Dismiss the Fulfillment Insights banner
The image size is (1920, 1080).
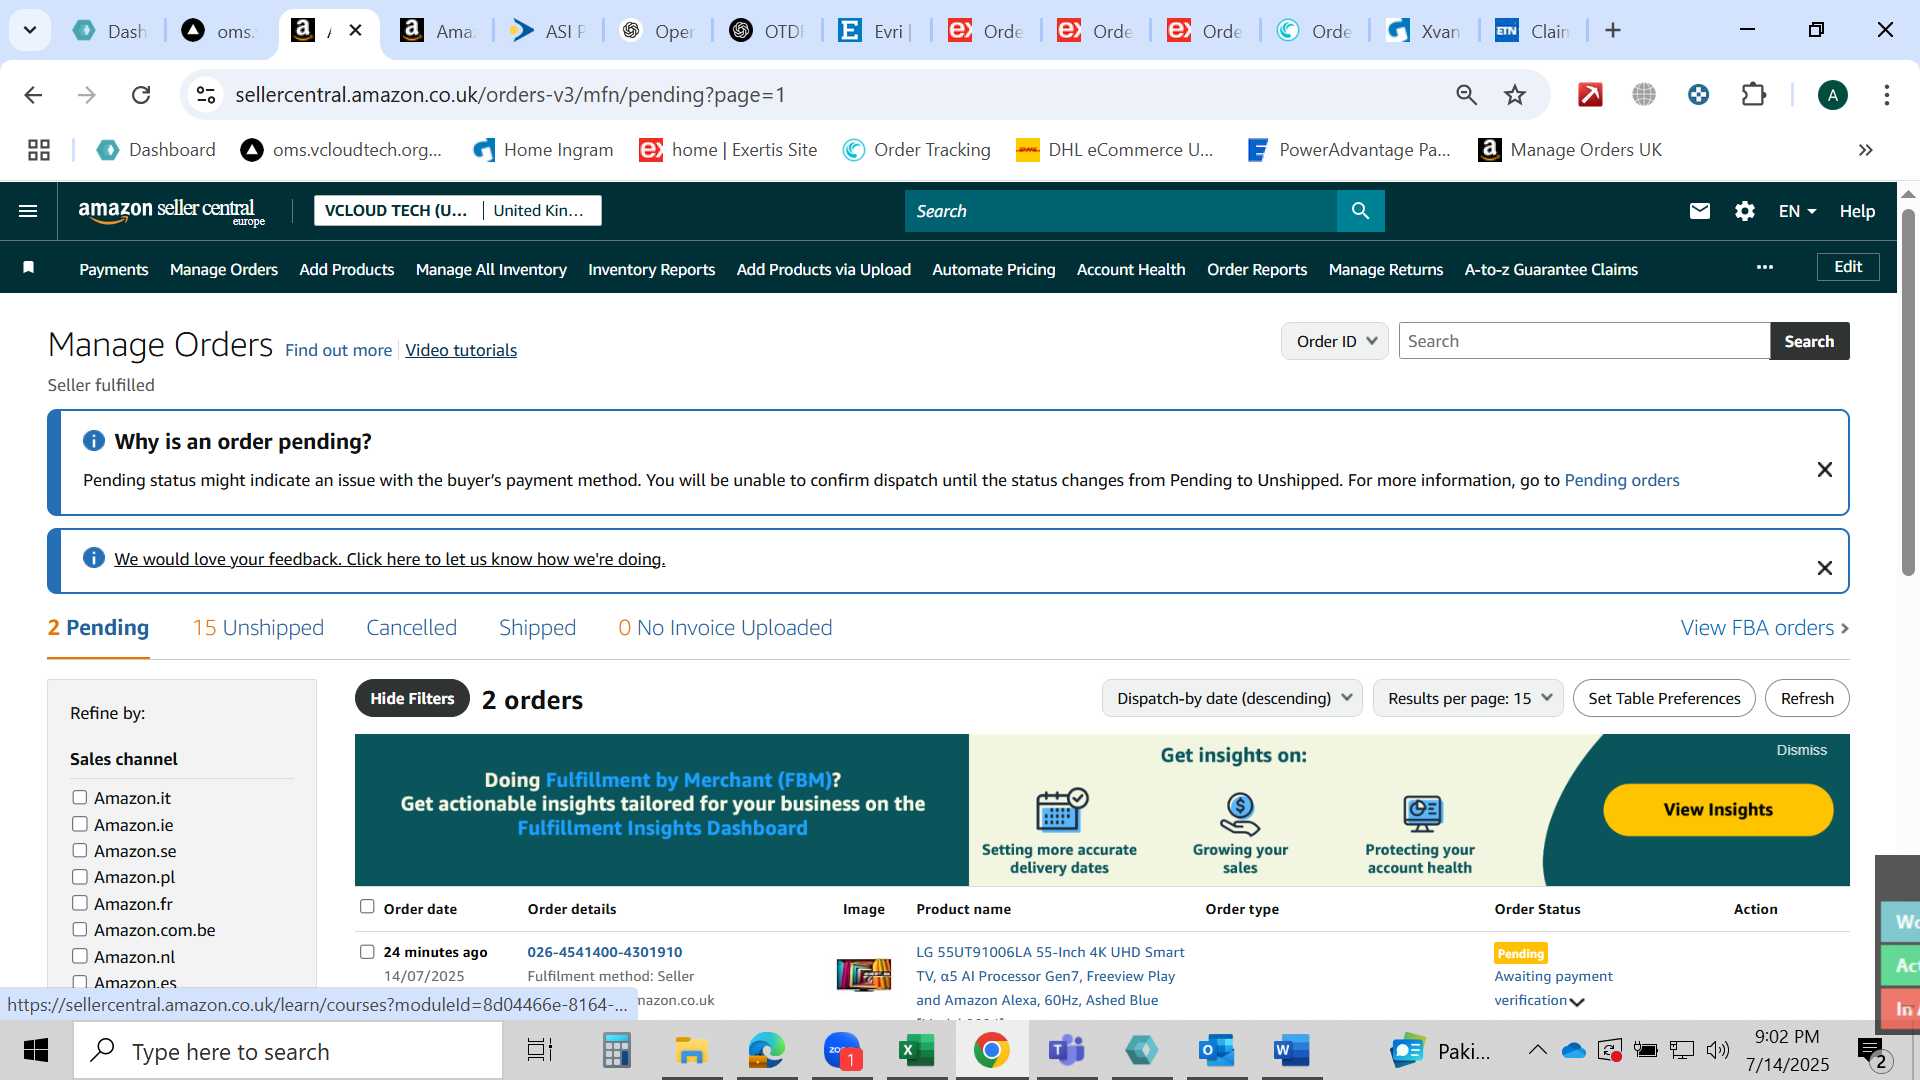click(x=1801, y=750)
